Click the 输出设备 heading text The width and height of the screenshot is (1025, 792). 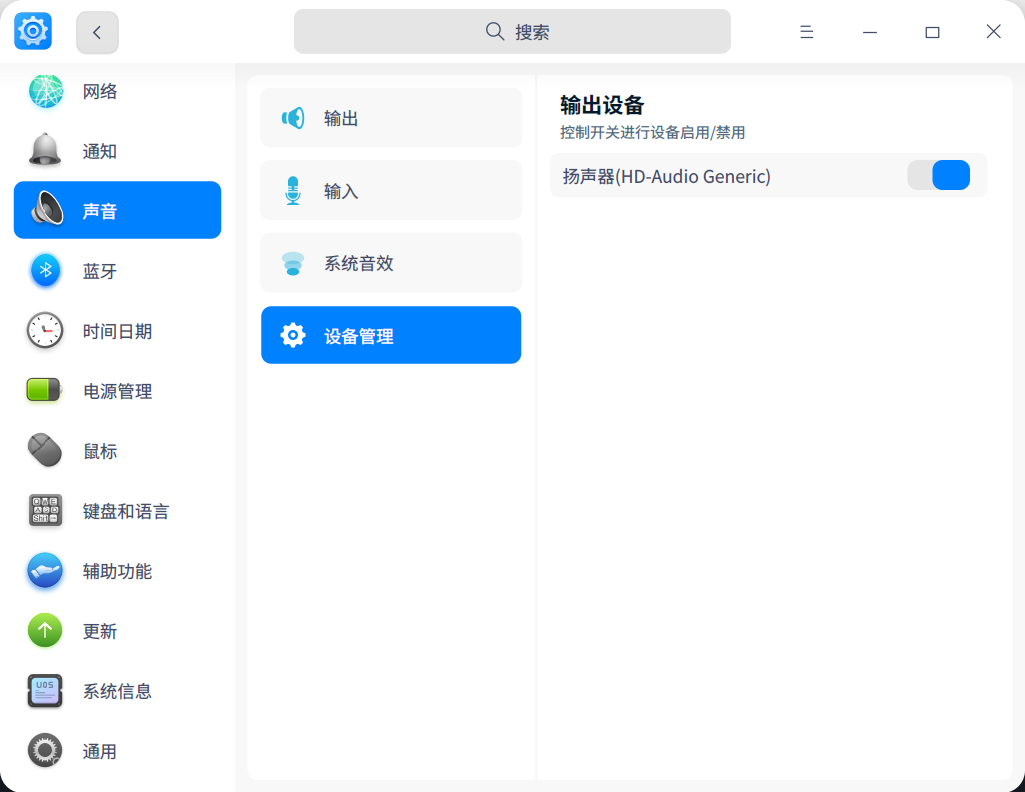point(602,105)
